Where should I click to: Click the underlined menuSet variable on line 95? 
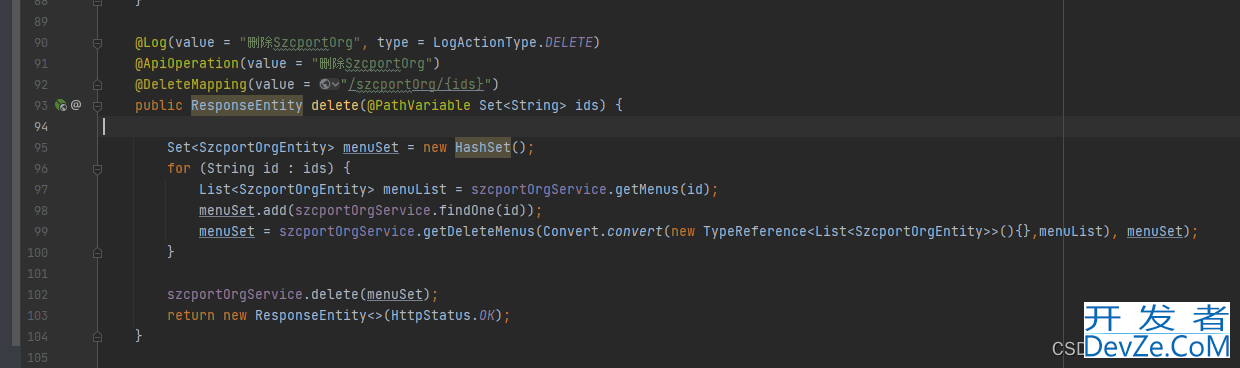click(x=371, y=147)
